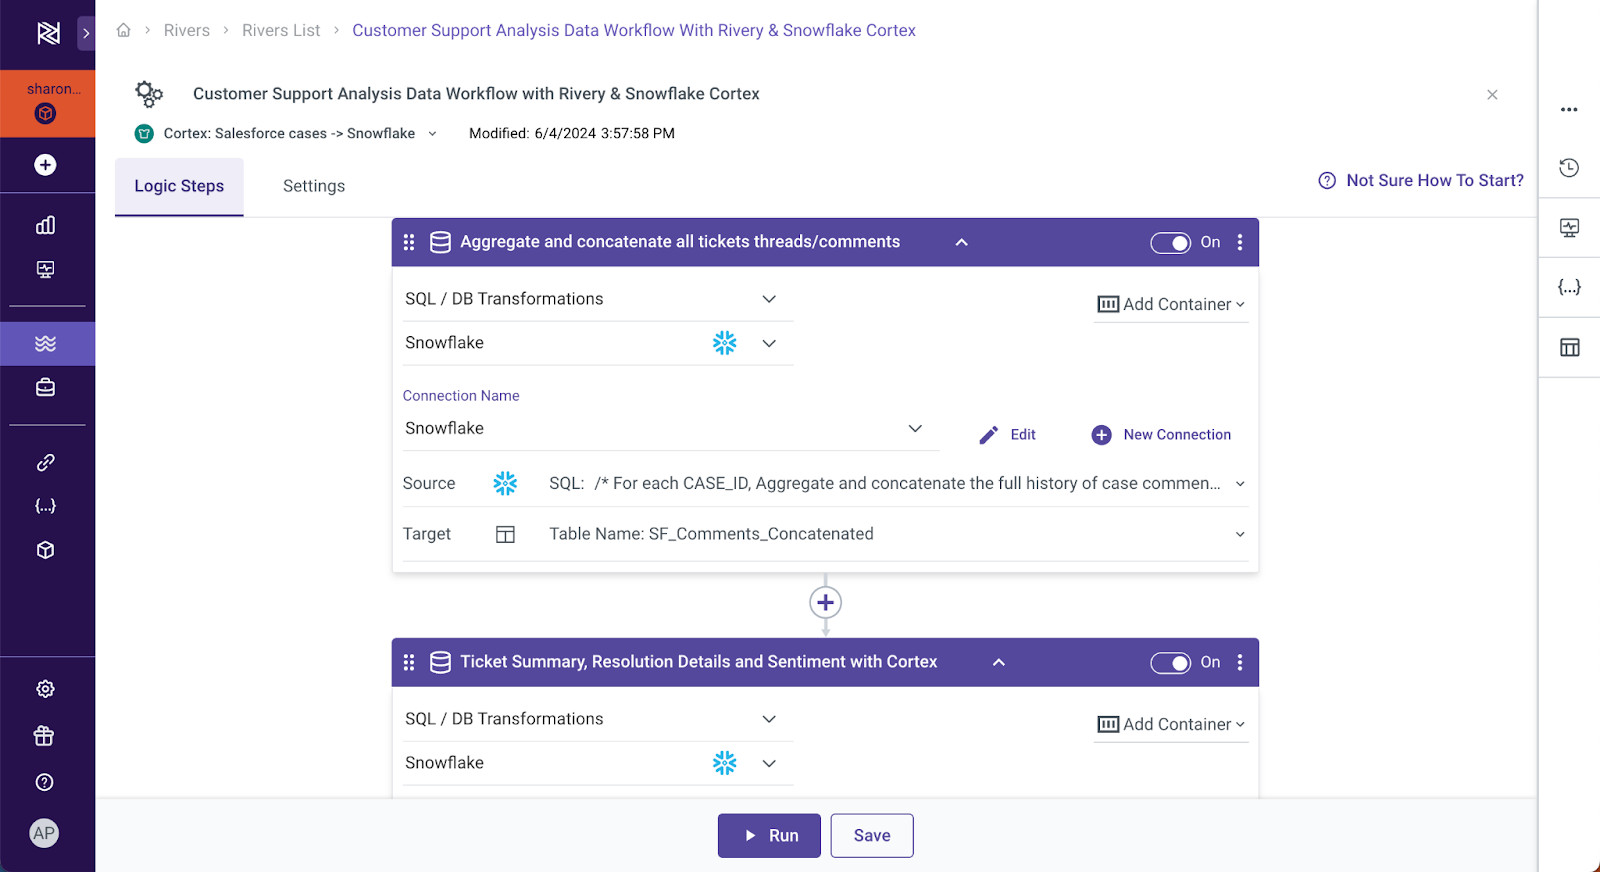Screen dimensions: 1600x872
Task: Click the Rivers breadcrumb link
Action: (x=187, y=30)
